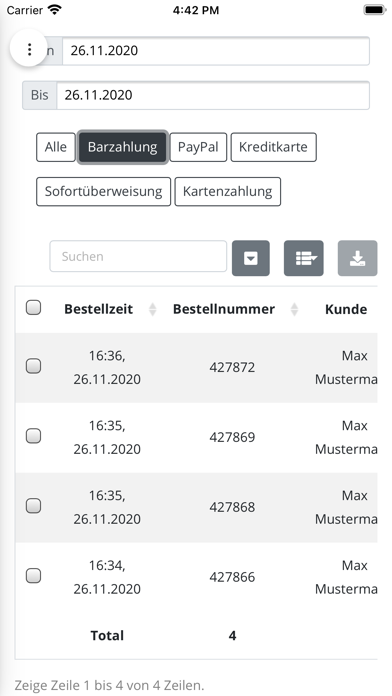The height and width of the screenshot is (696, 392).
Task: Open the Bis date field
Action: 213,95
